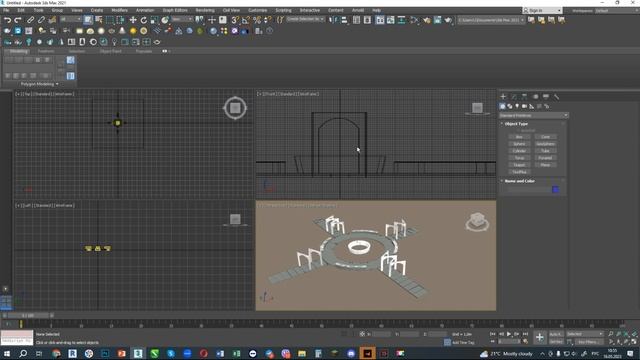
Task: Click the cone primitive icon in second toolbar row
Action: (122, 31)
